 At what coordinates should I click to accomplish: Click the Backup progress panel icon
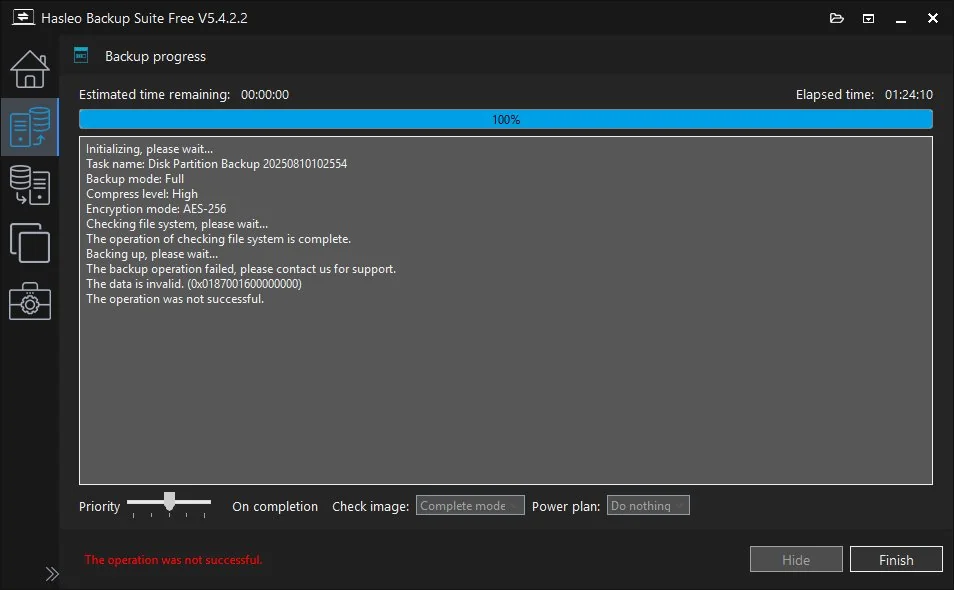[x=81, y=55]
